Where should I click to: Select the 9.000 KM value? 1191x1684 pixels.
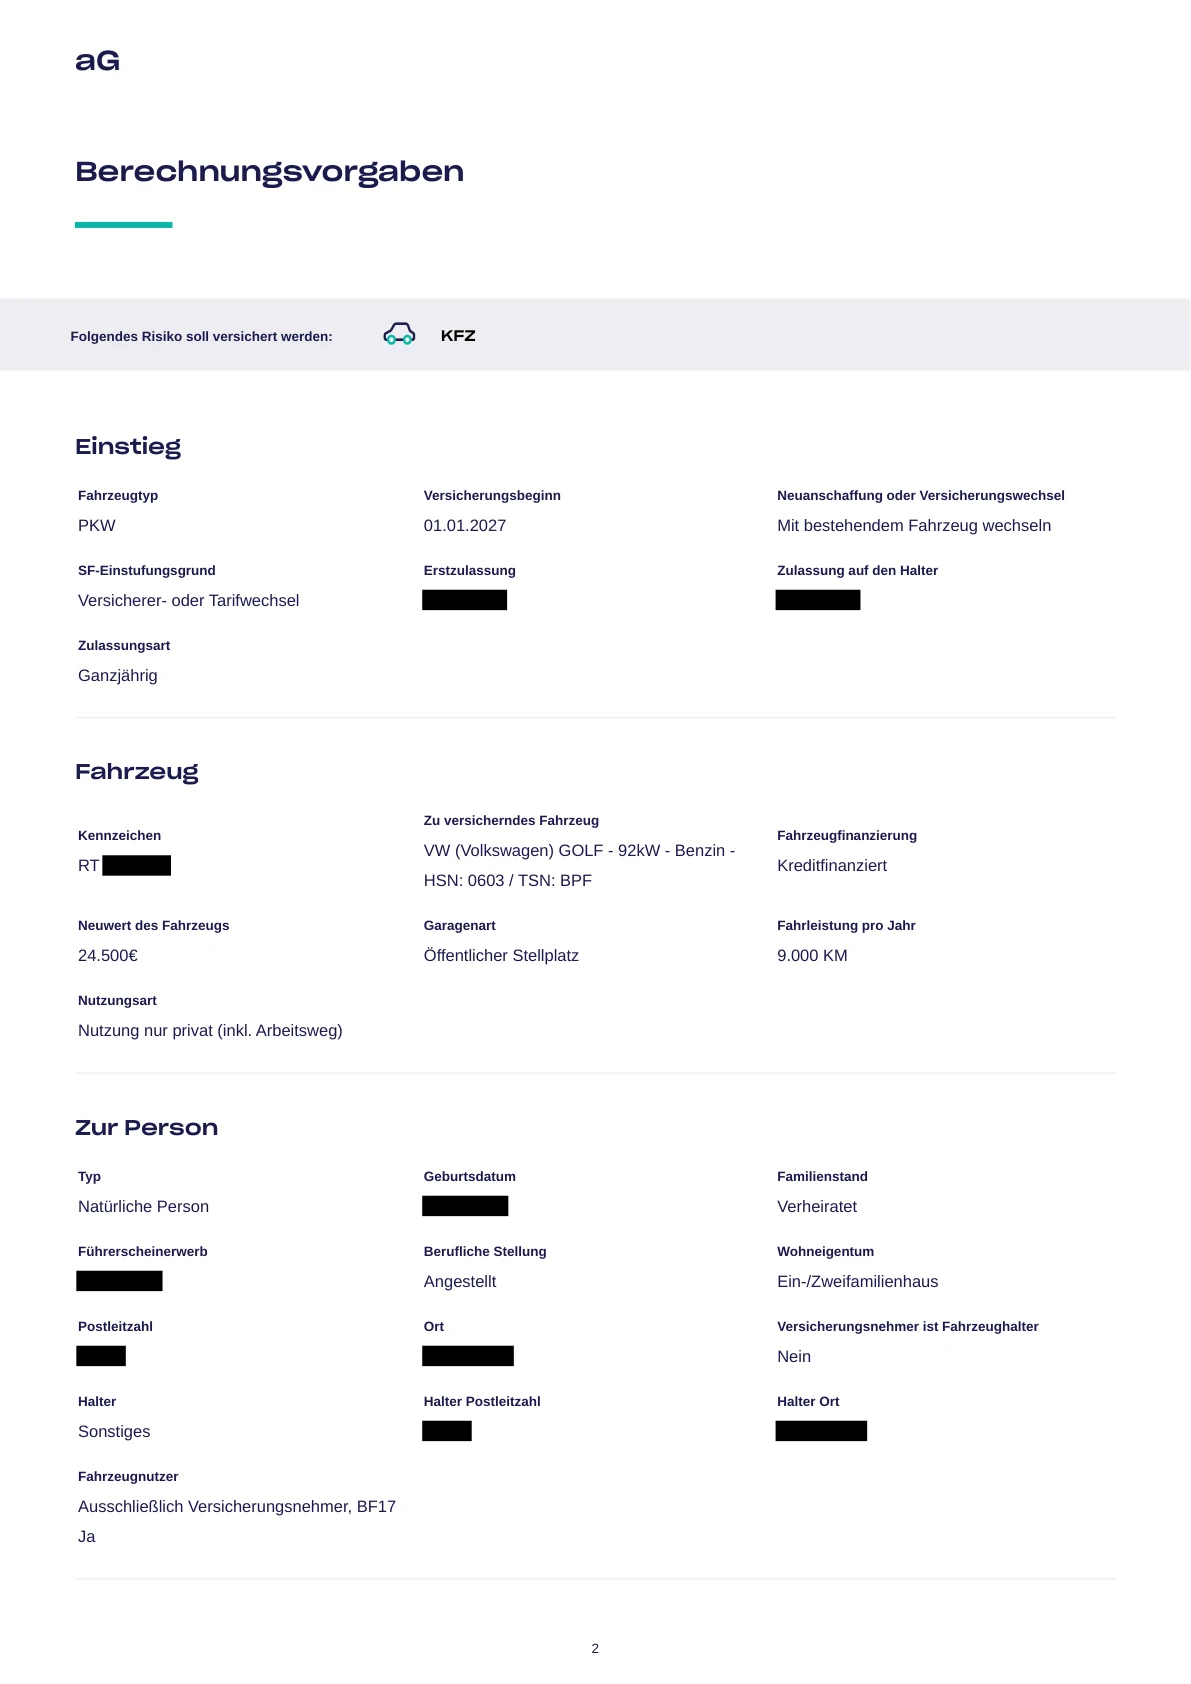coord(812,956)
